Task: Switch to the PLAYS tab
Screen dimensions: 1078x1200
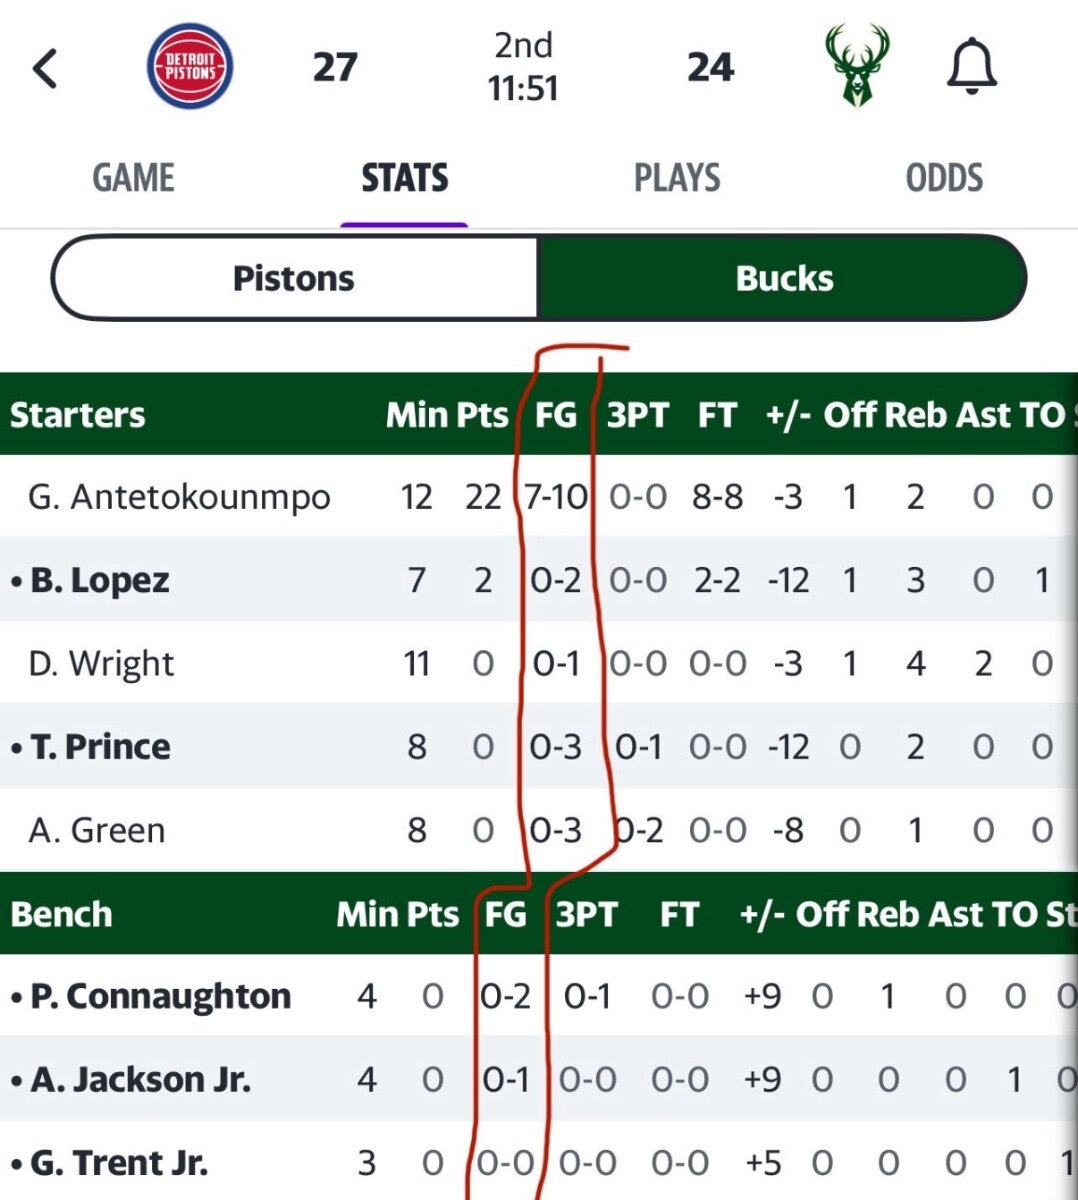Action: click(x=677, y=178)
